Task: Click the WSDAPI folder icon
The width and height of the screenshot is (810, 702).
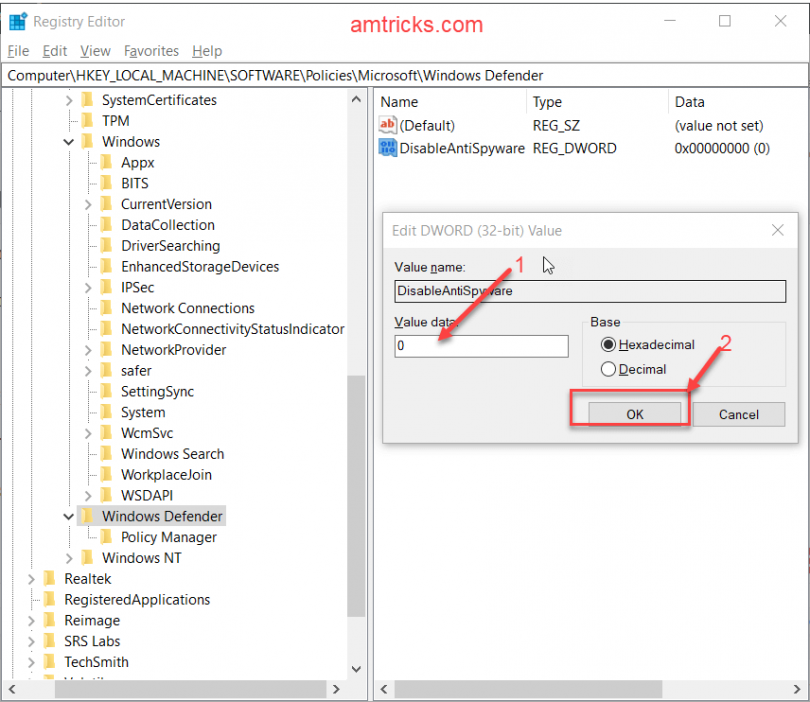Action: tap(105, 495)
